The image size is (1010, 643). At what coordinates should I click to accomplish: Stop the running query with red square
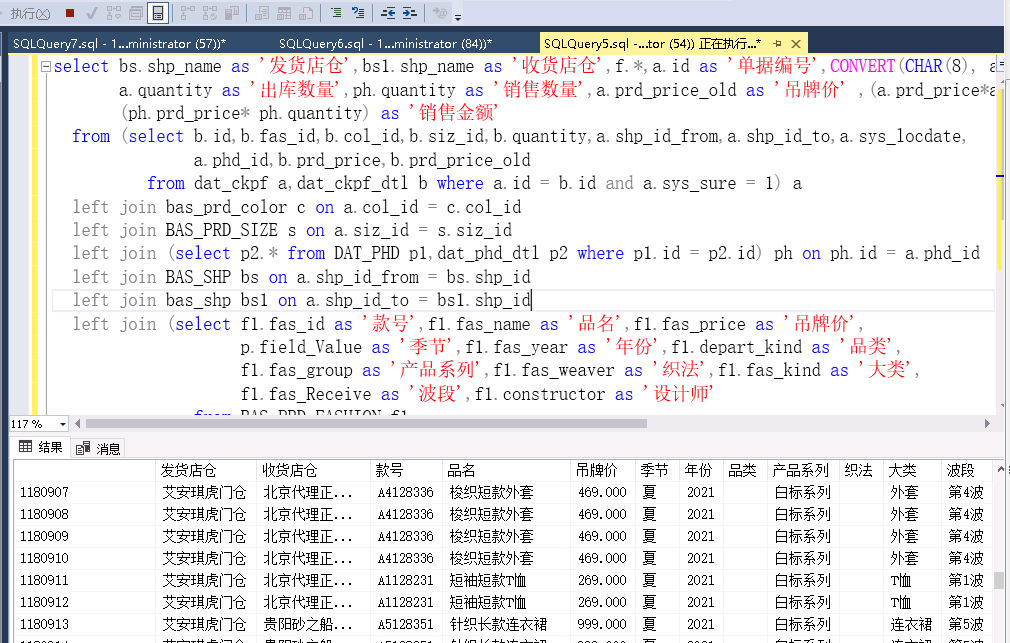(70, 13)
